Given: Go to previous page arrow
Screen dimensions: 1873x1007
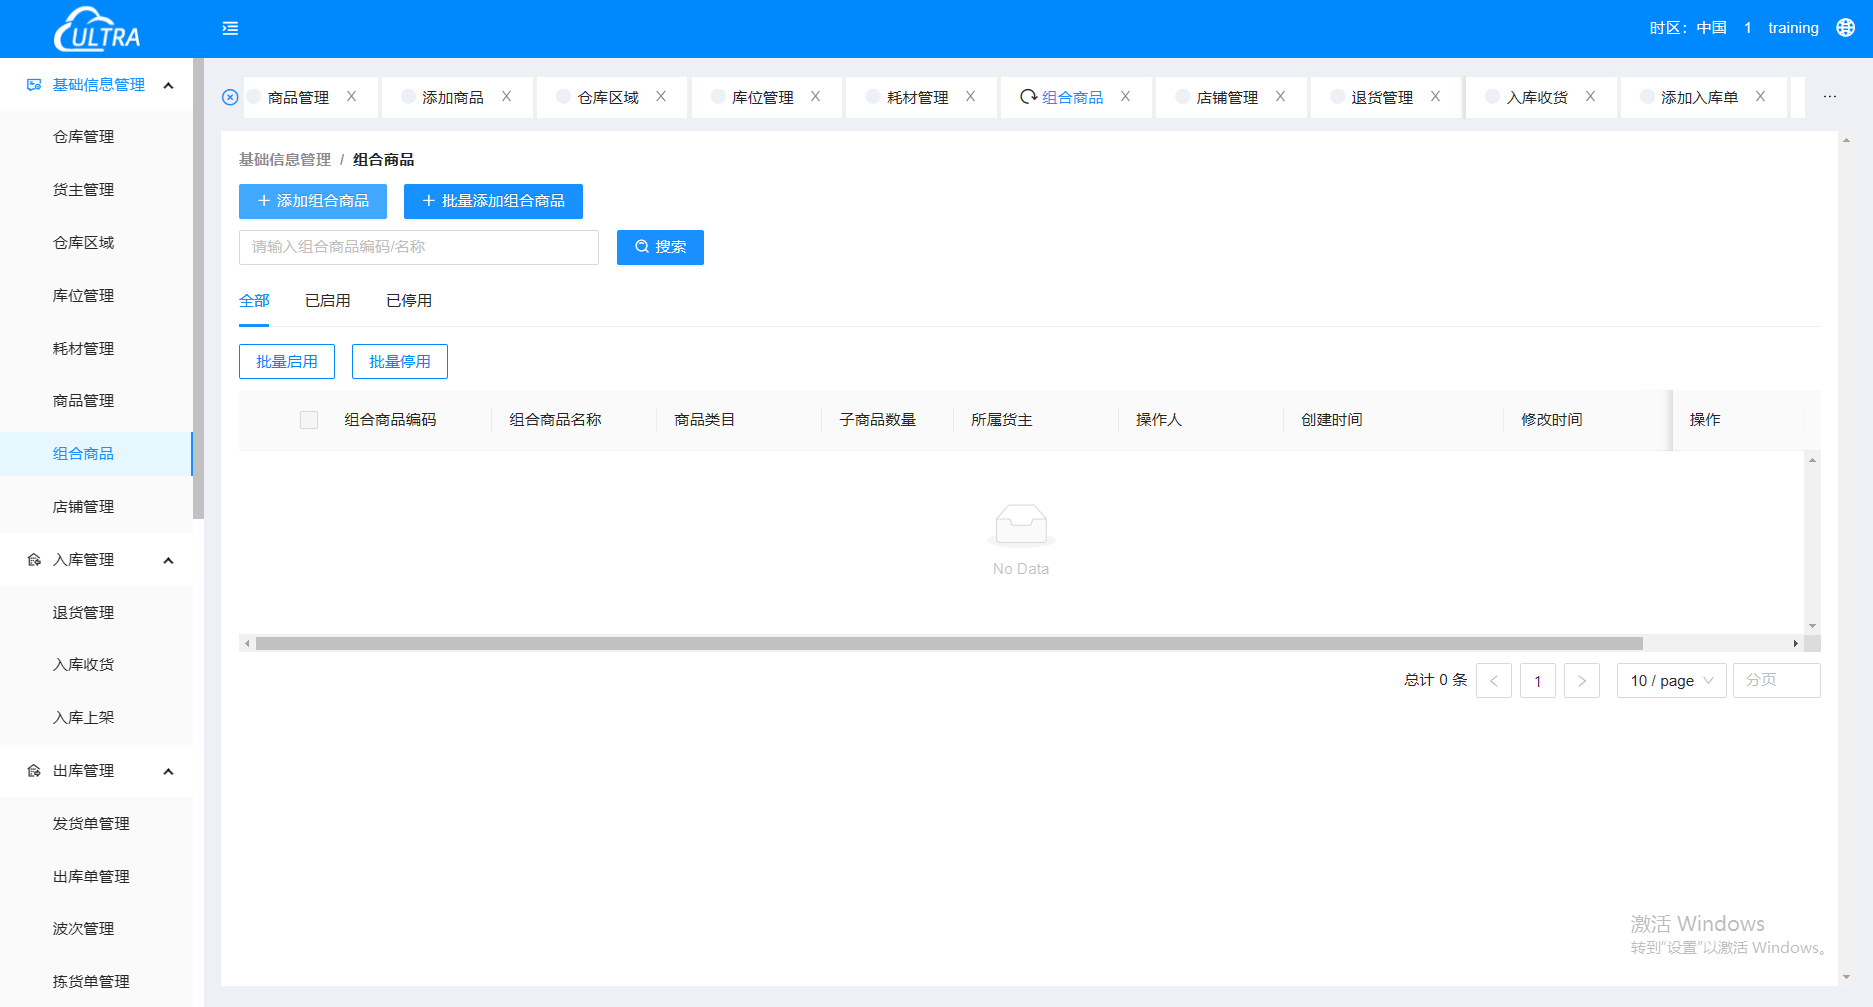Looking at the screenshot, I should point(1494,681).
